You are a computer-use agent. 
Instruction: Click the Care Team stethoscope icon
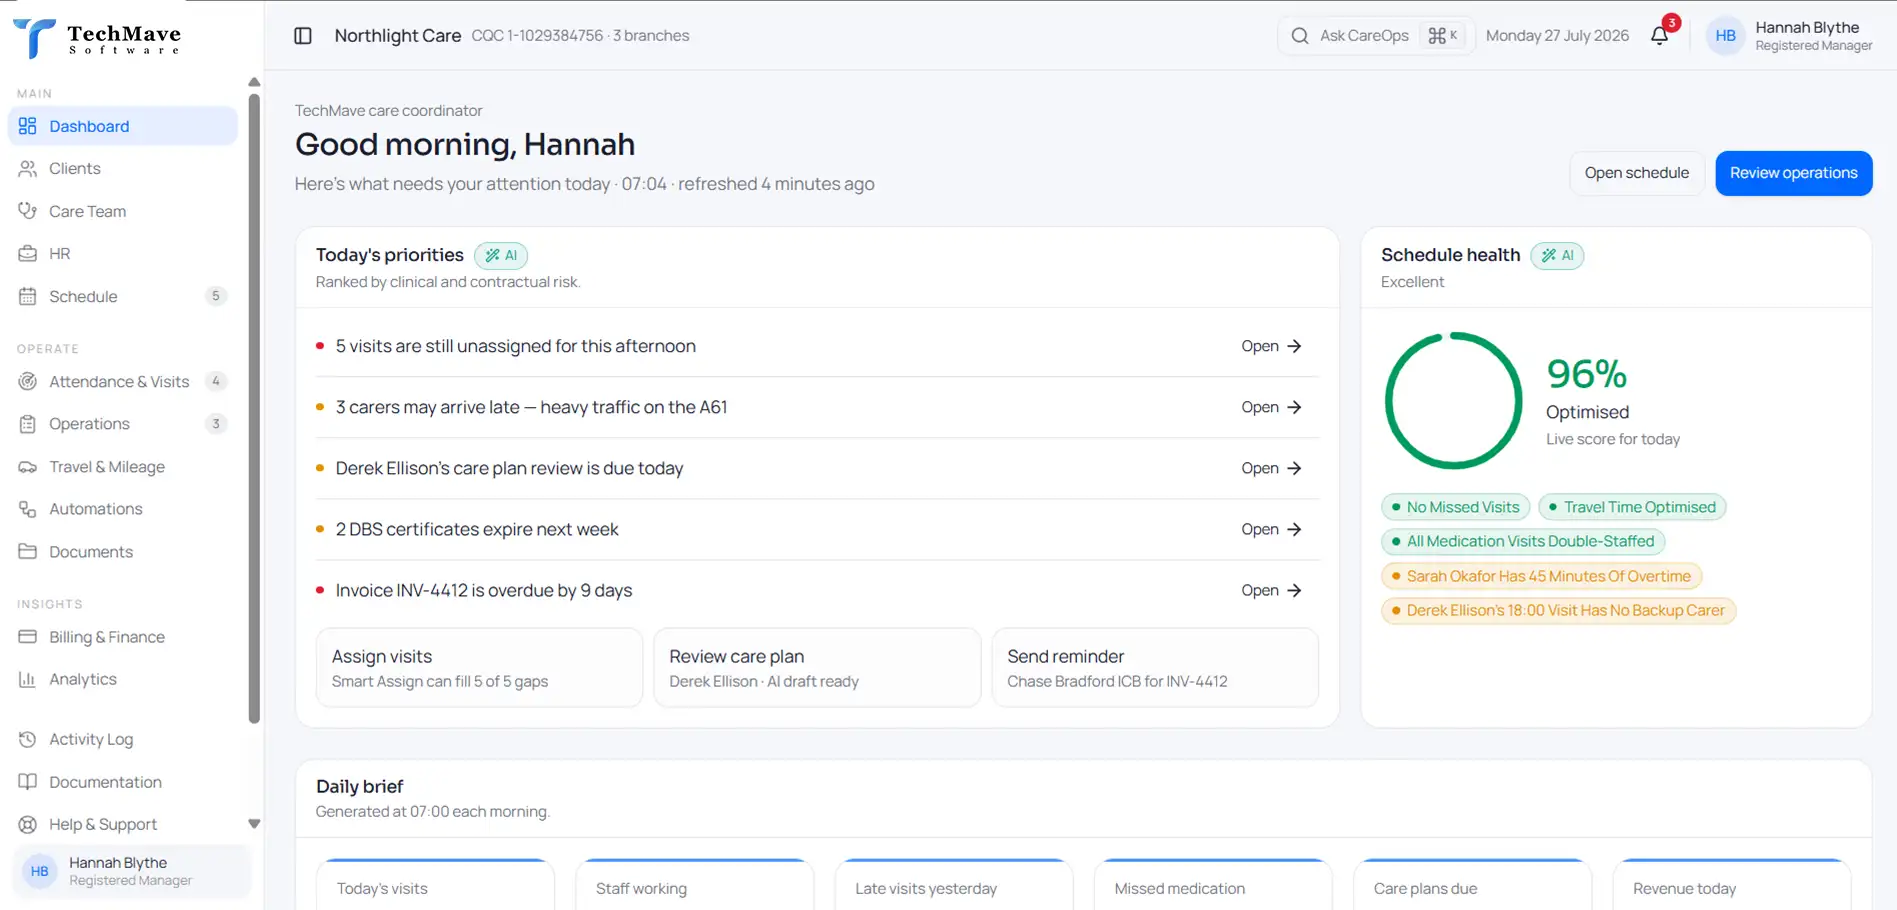pos(28,211)
